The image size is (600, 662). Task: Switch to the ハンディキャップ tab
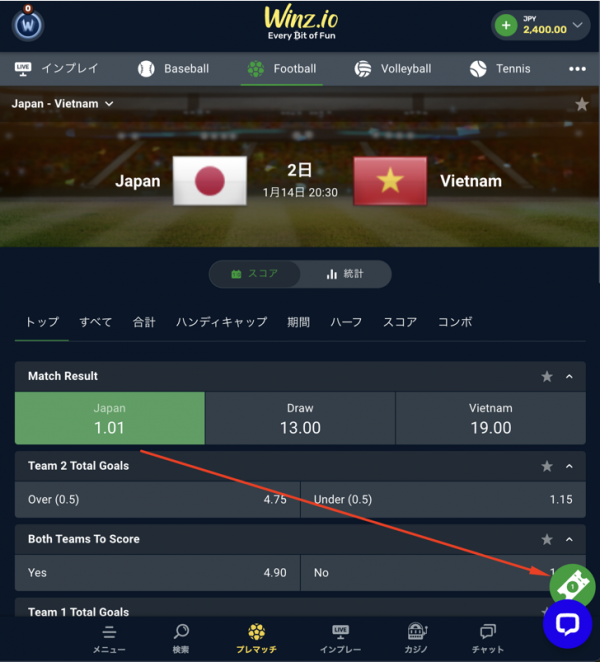(222, 322)
